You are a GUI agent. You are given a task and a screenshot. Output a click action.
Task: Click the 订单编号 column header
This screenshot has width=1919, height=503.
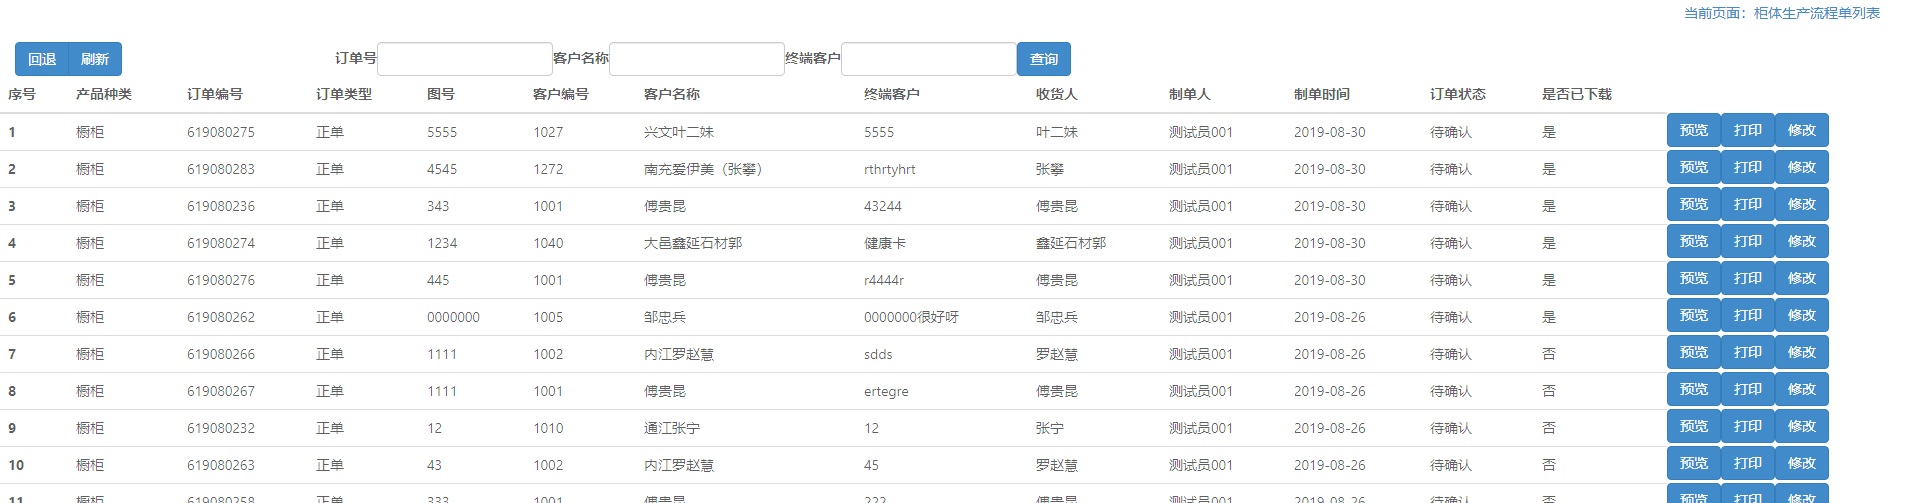(215, 94)
